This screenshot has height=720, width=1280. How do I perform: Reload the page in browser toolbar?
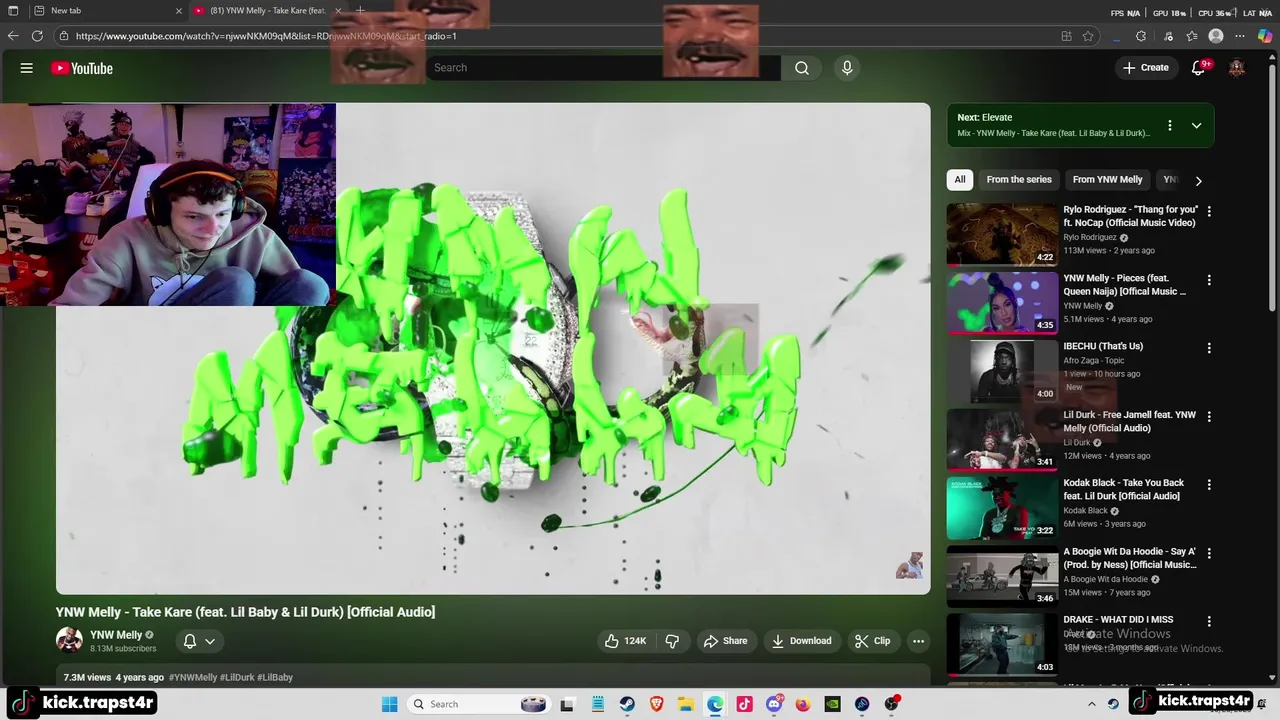pos(37,36)
